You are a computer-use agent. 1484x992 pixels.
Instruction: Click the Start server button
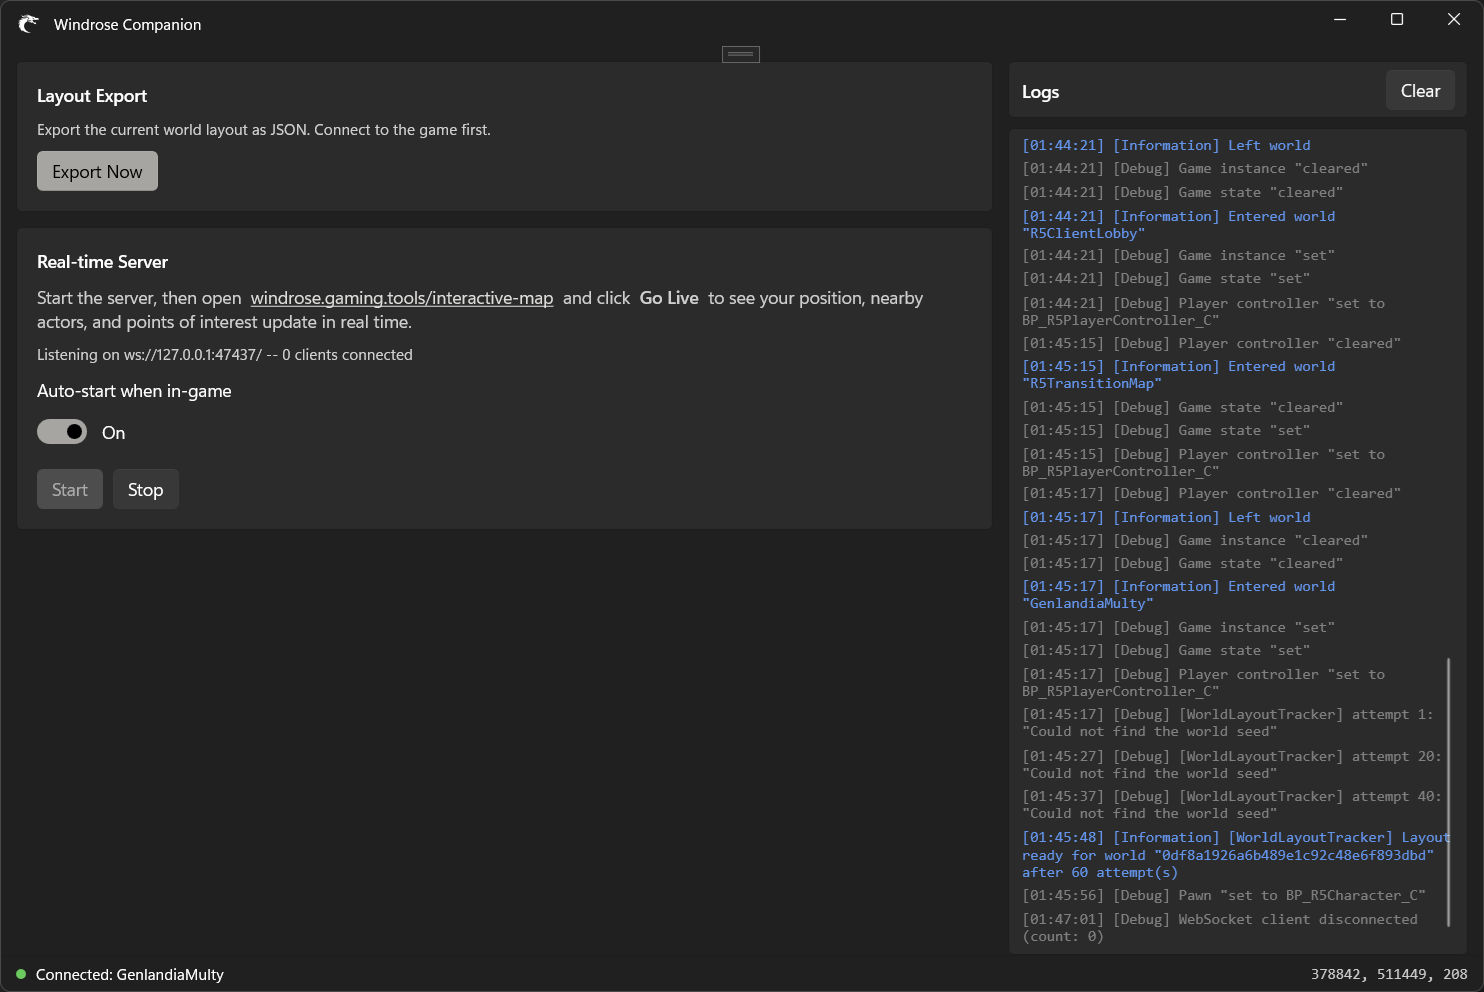tap(70, 489)
